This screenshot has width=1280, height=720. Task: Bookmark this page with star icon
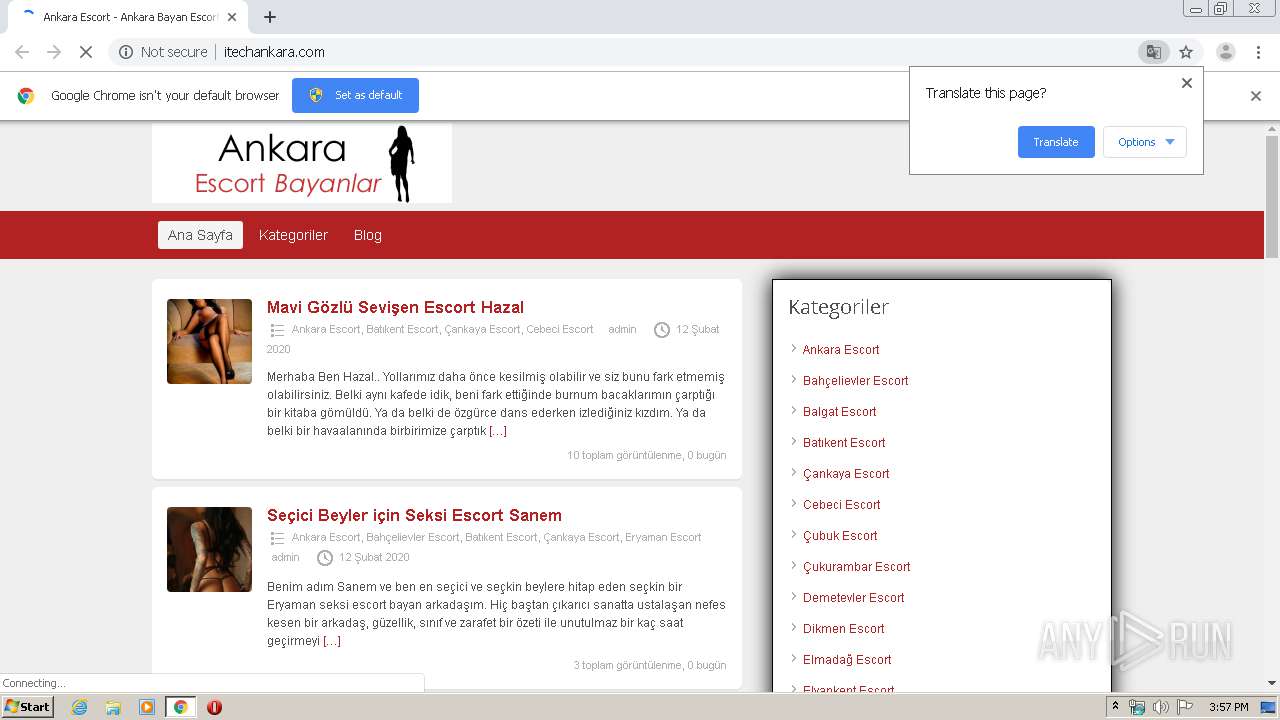(x=1186, y=52)
